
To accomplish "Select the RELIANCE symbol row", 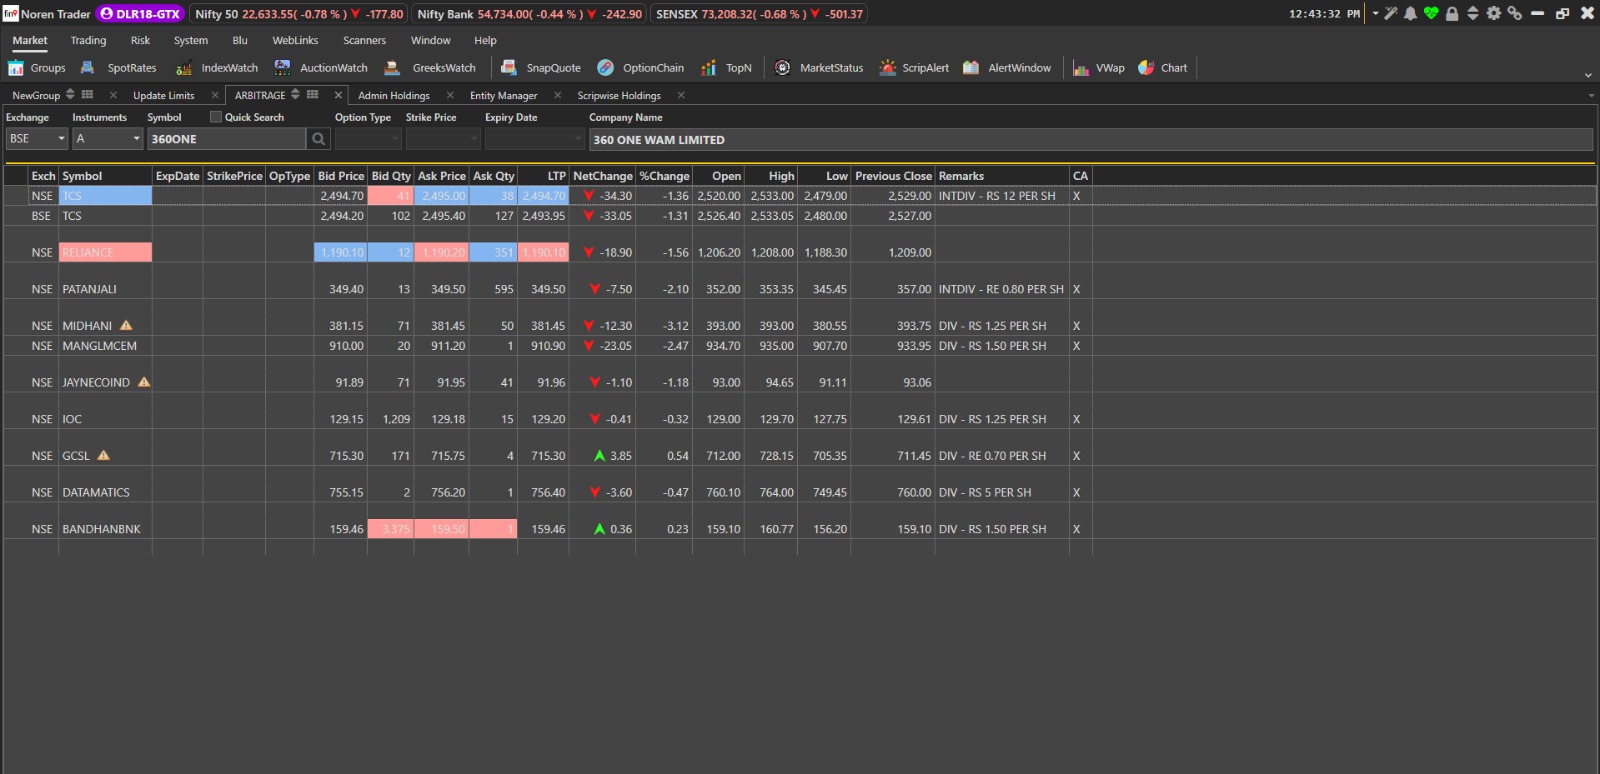I will coord(105,253).
